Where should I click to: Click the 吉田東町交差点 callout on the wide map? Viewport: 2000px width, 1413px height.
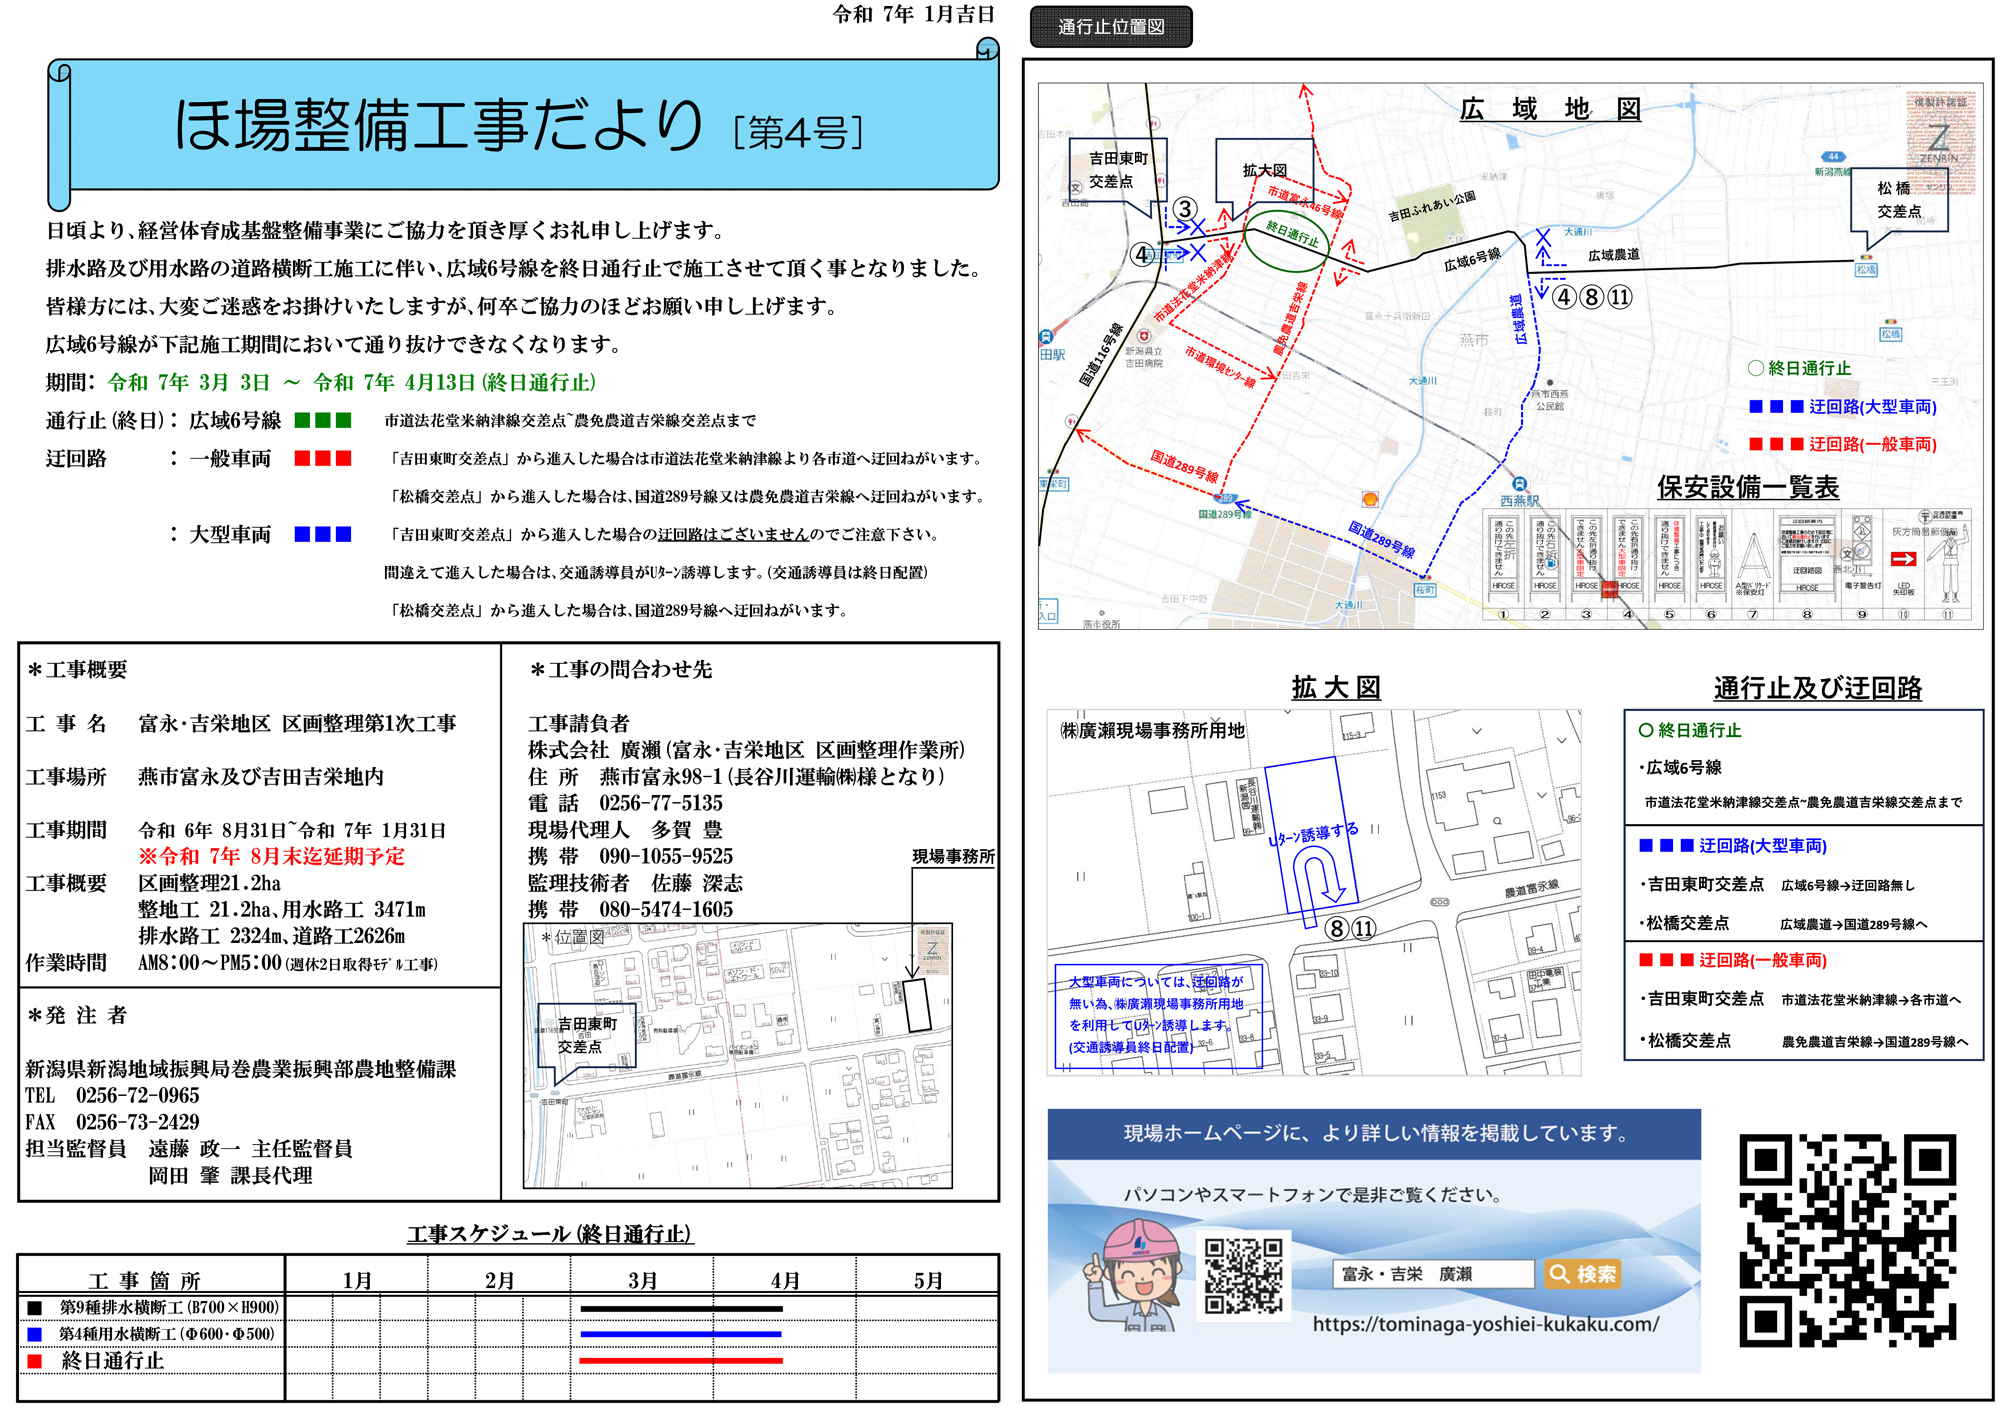[1116, 170]
